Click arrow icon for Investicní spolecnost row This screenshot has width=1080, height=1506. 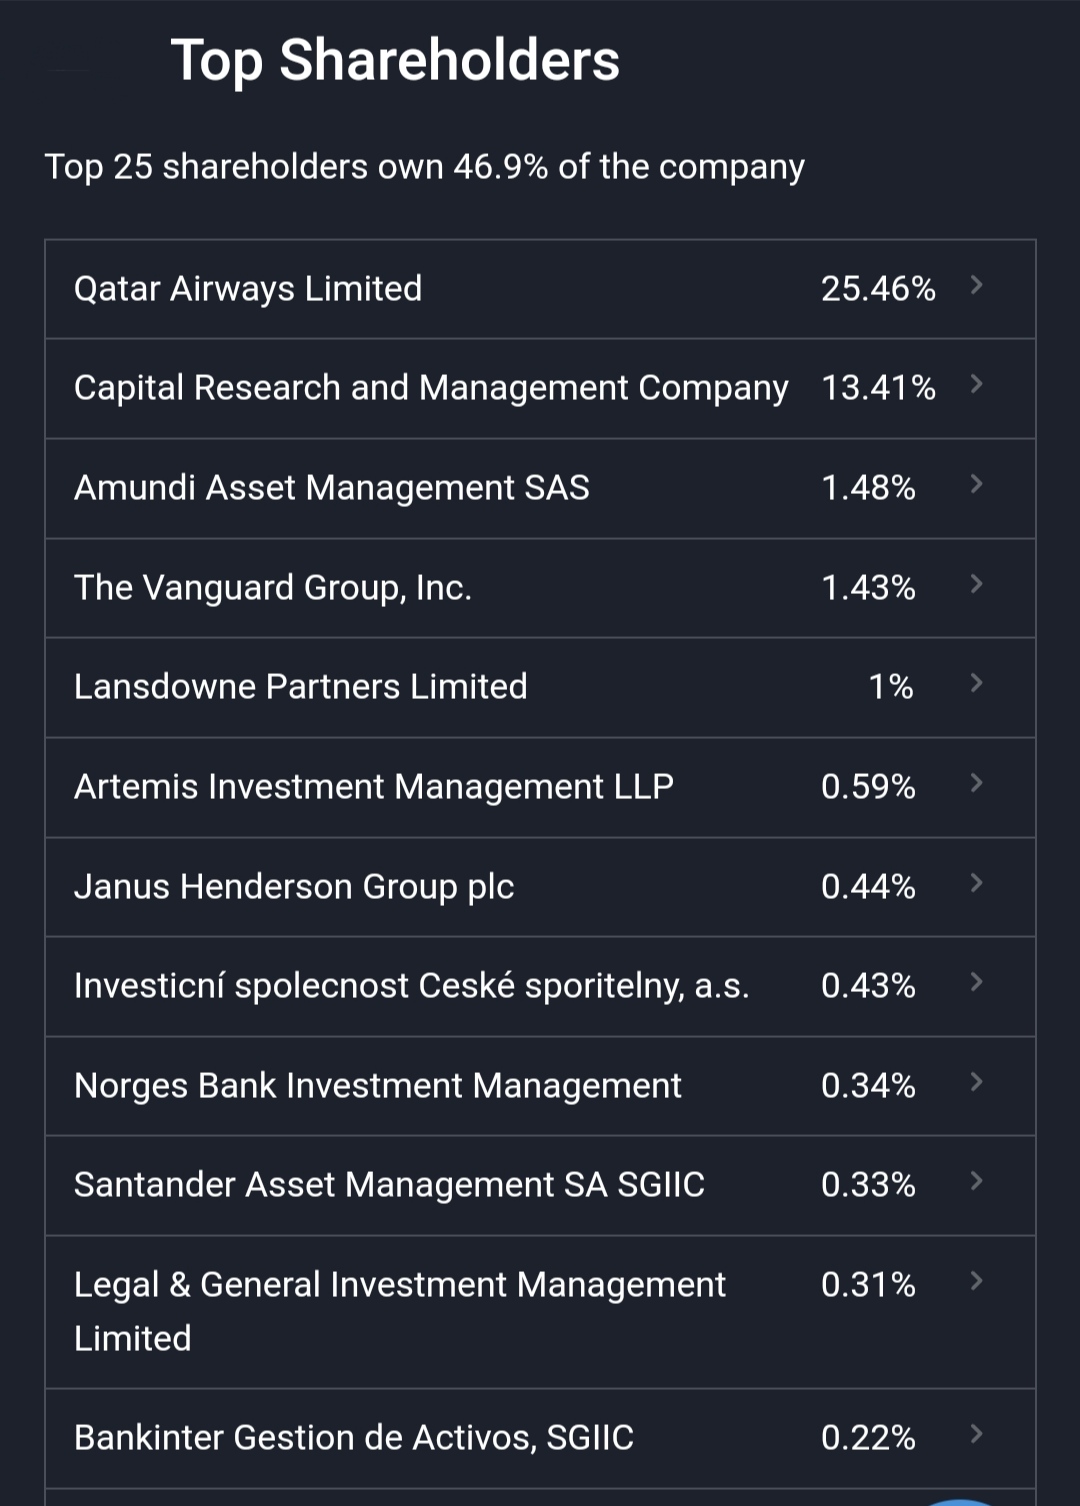click(977, 983)
